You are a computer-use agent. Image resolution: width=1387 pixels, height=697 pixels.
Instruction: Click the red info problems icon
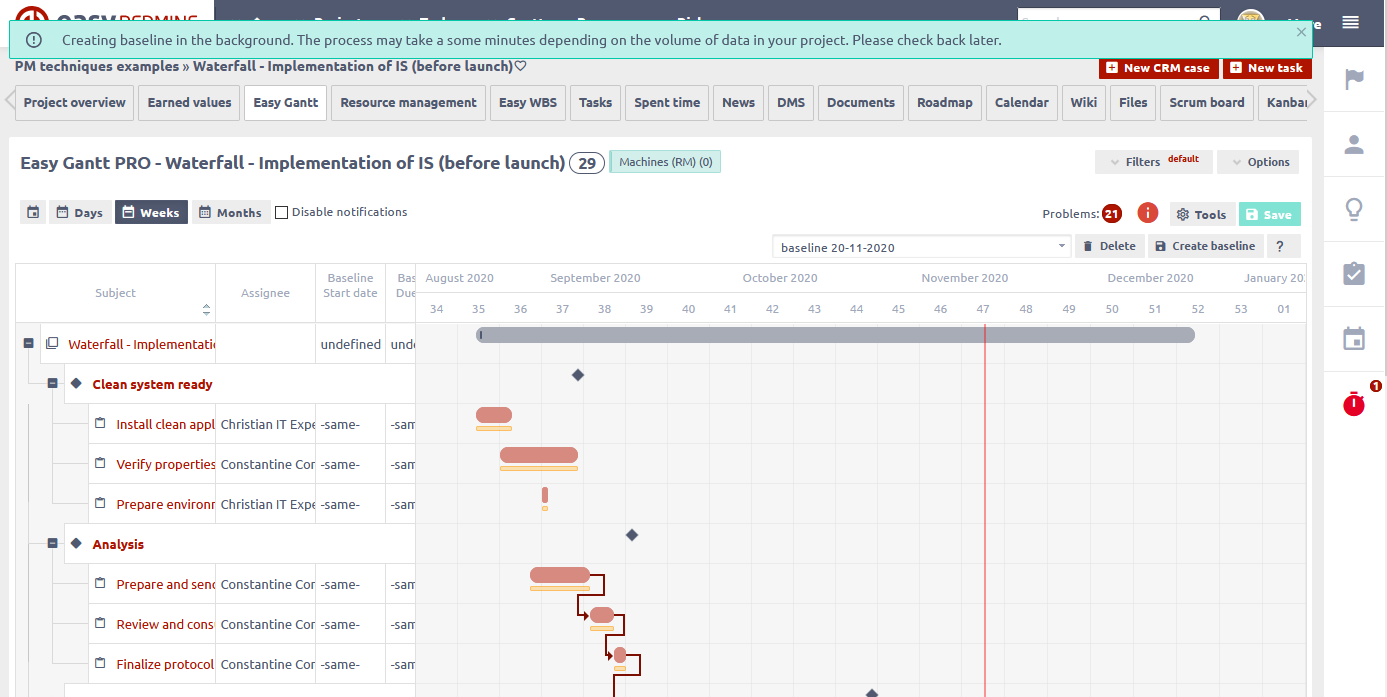1147,214
